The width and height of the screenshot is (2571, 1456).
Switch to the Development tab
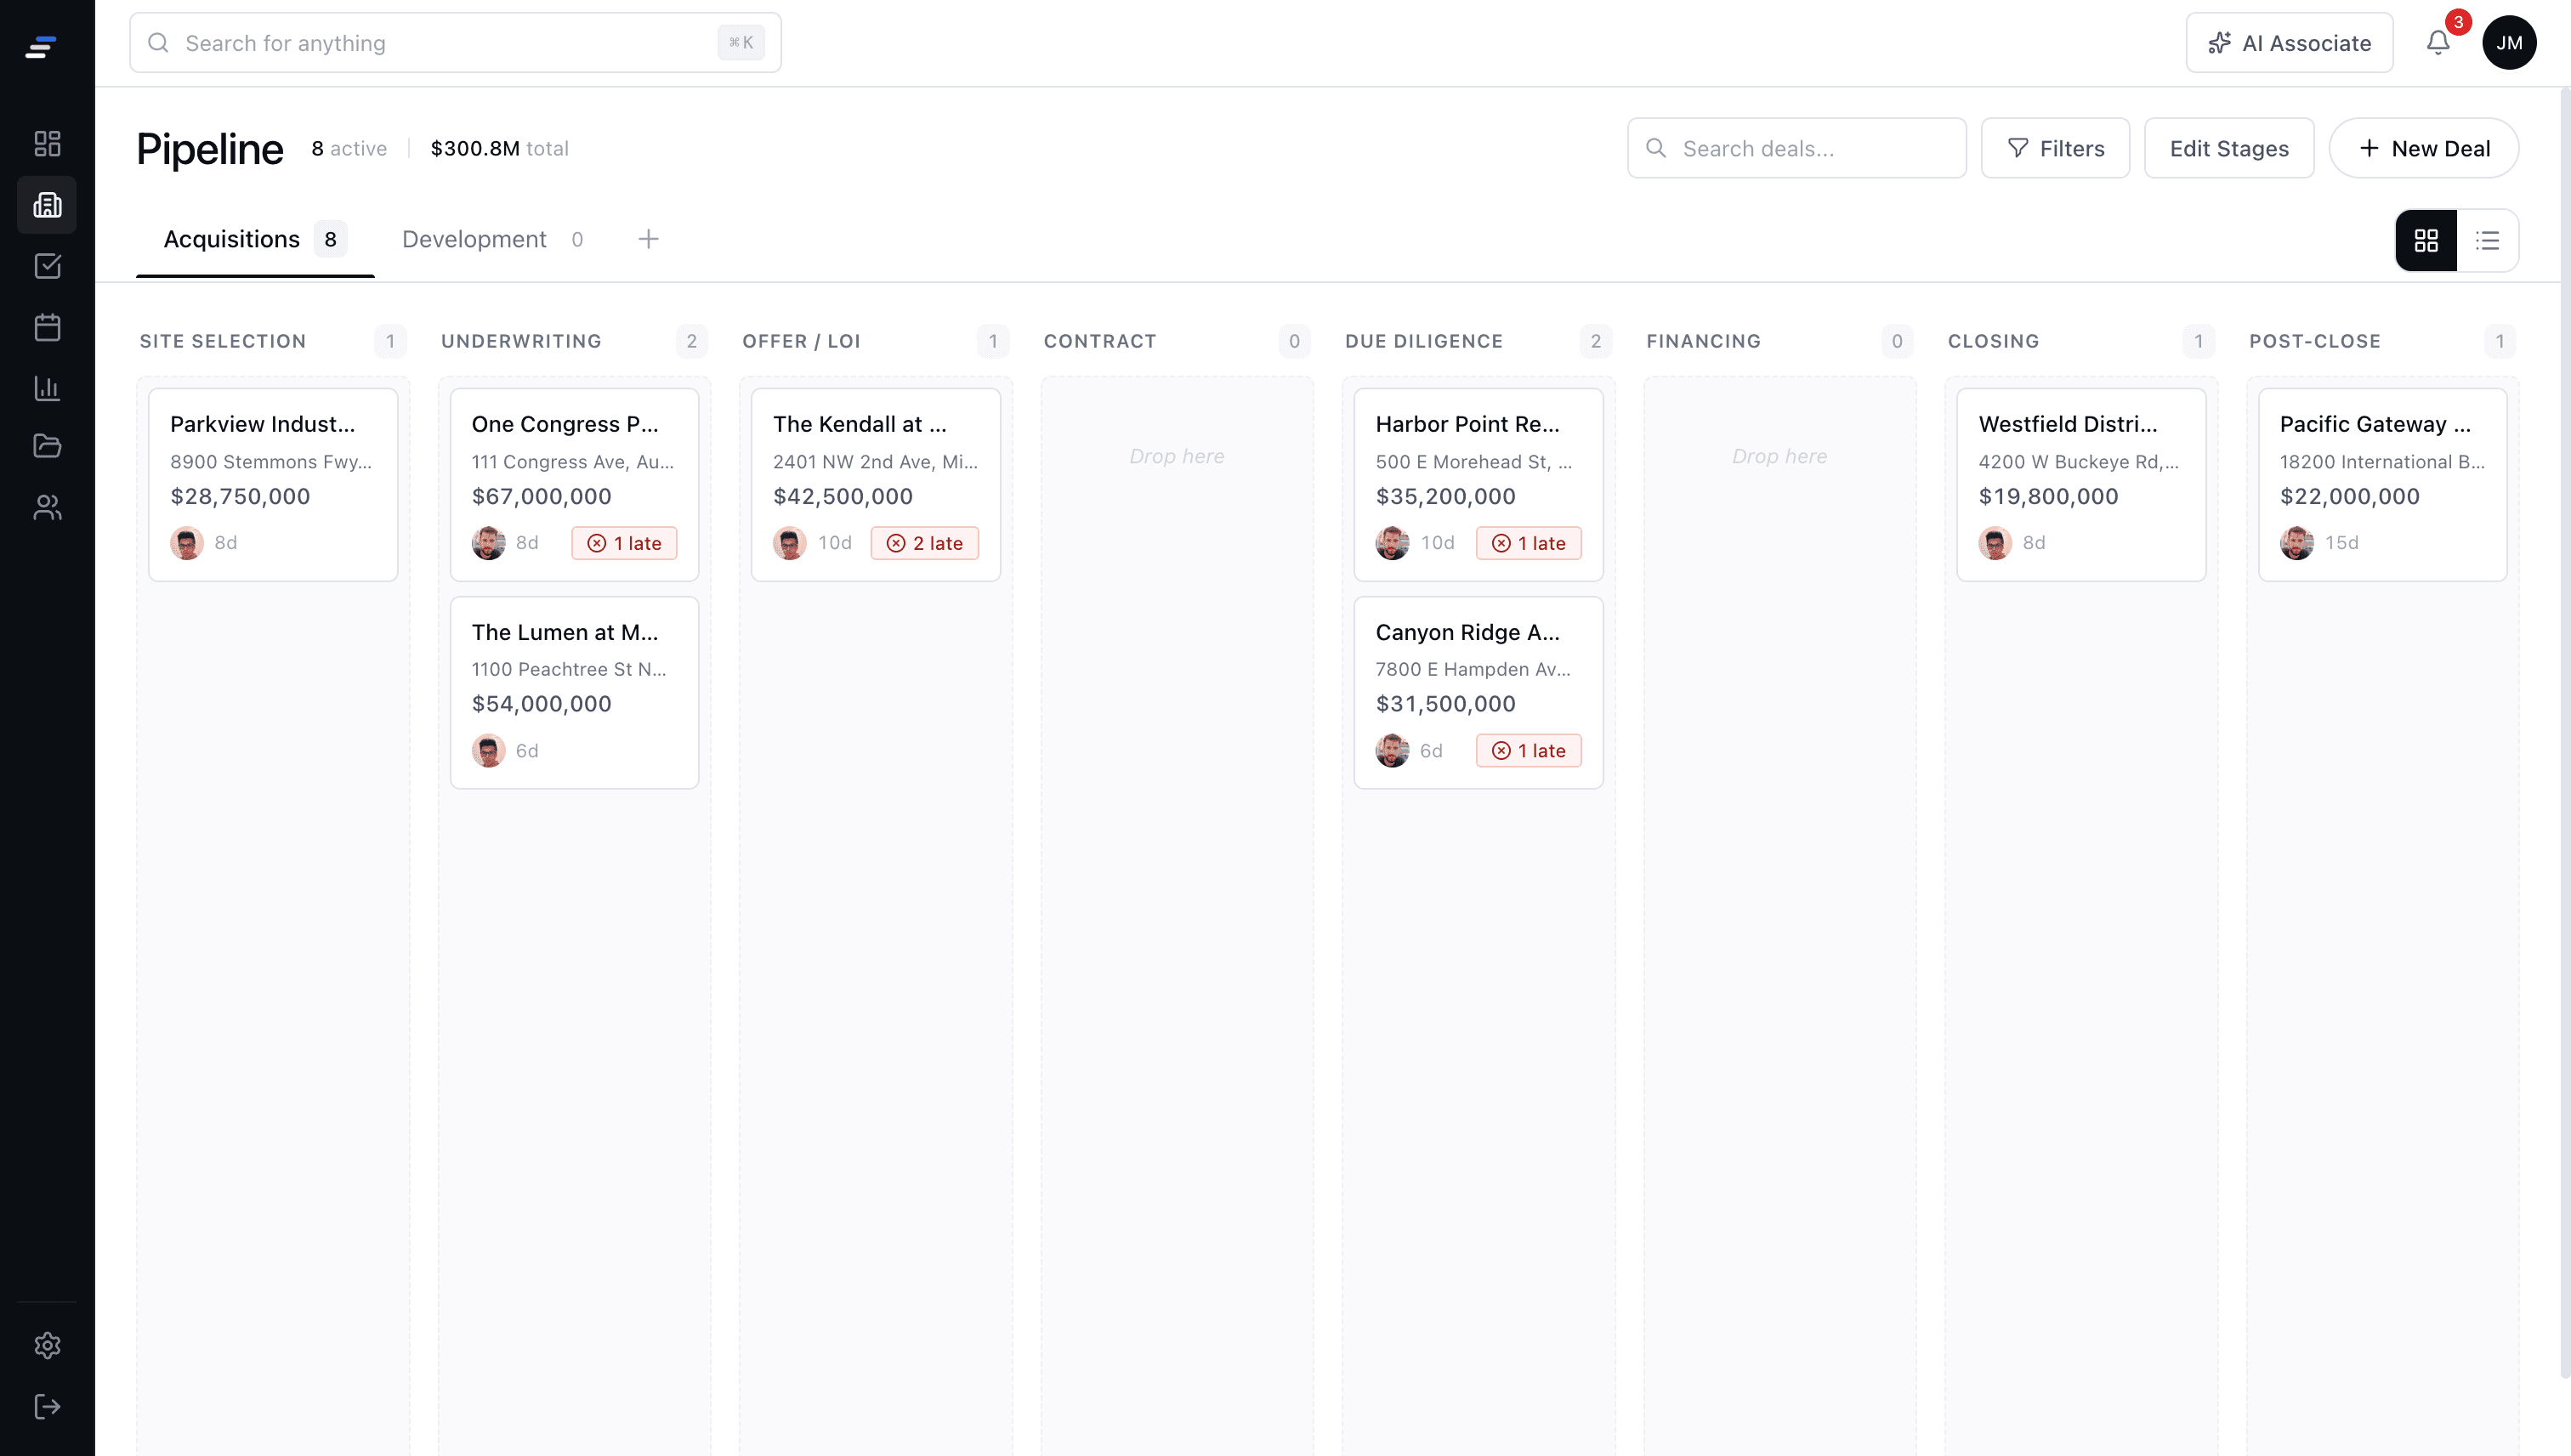[x=474, y=239]
